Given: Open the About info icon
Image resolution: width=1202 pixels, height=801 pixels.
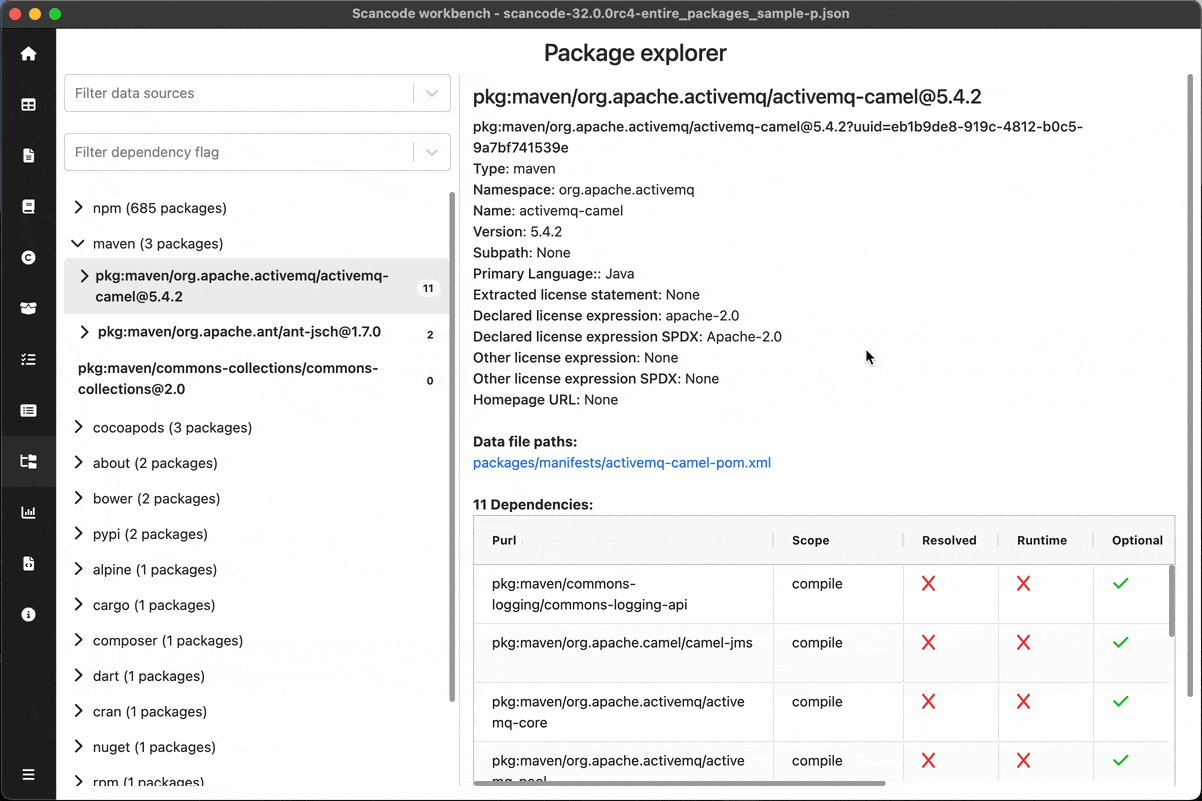Looking at the screenshot, I should tap(28, 614).
